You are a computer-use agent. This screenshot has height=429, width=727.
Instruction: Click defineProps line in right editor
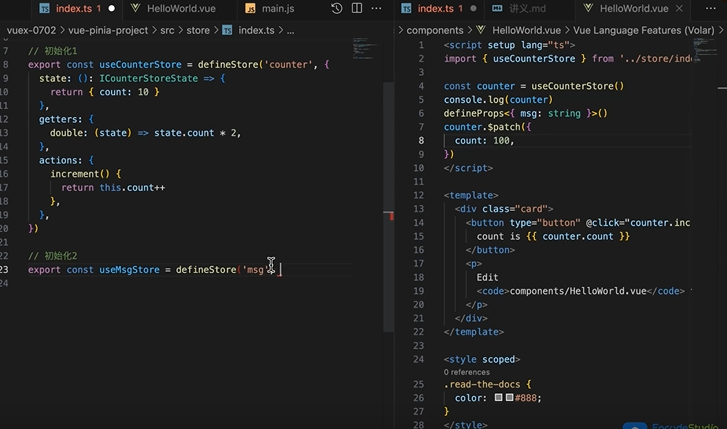point(525,113)
